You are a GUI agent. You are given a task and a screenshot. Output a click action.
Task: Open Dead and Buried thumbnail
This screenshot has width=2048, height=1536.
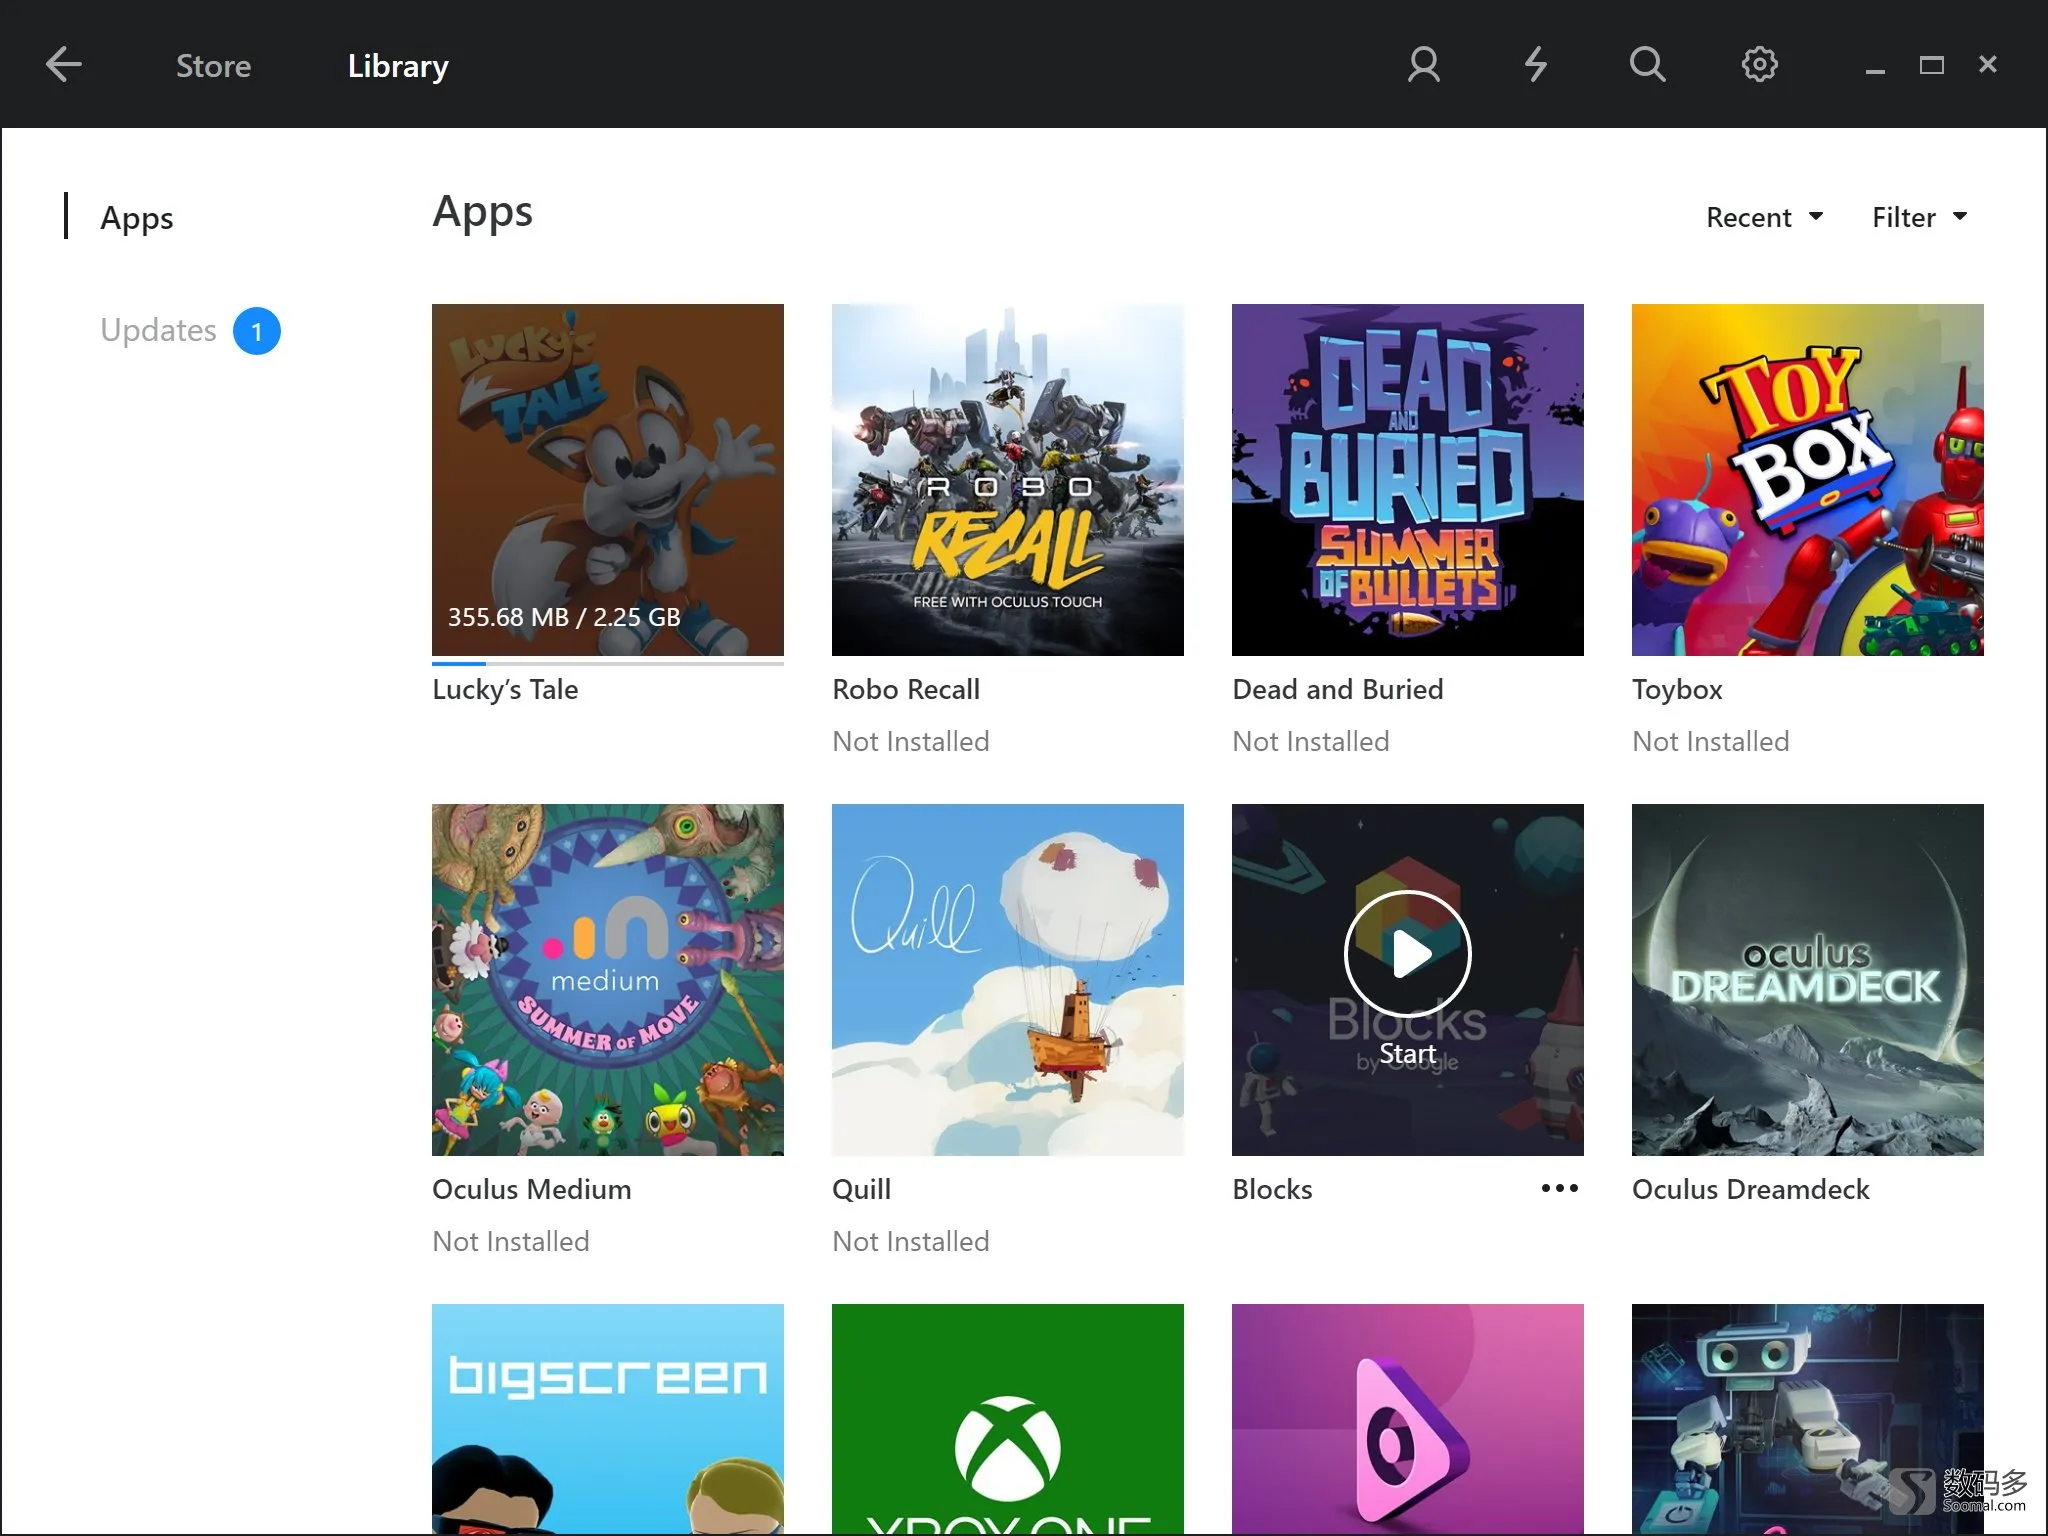tap(1408, 480)
